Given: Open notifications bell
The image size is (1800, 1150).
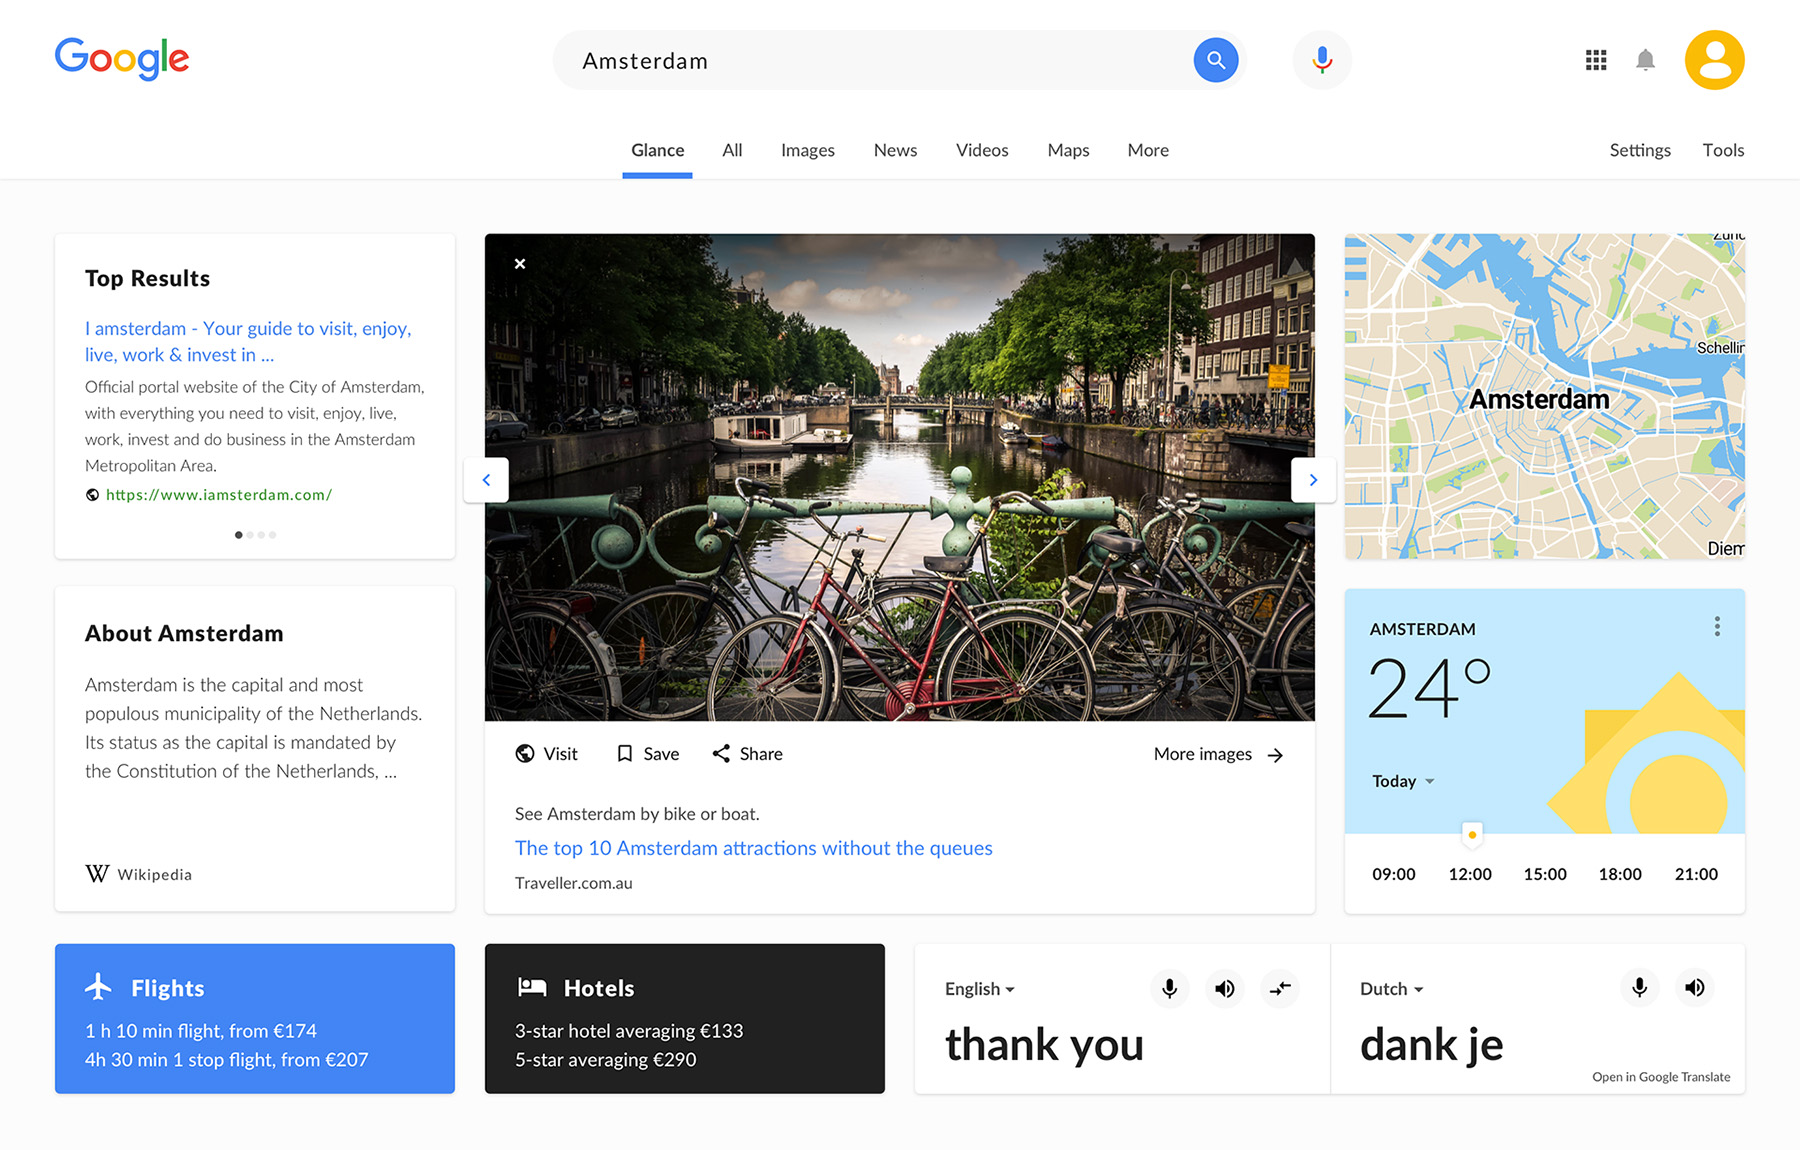Looking at the screenshot, I should 1645,60.
